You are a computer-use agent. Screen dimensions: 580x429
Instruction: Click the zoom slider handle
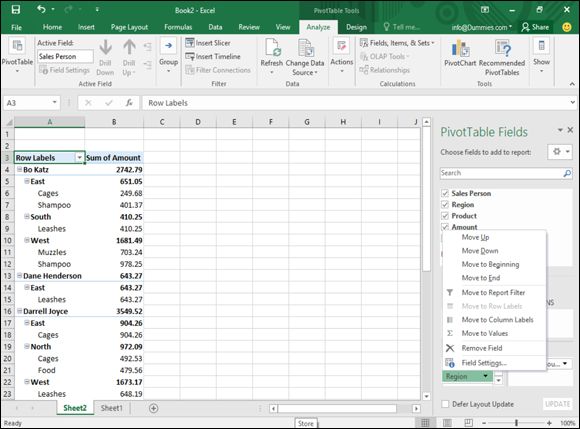(x=516, y=423)
